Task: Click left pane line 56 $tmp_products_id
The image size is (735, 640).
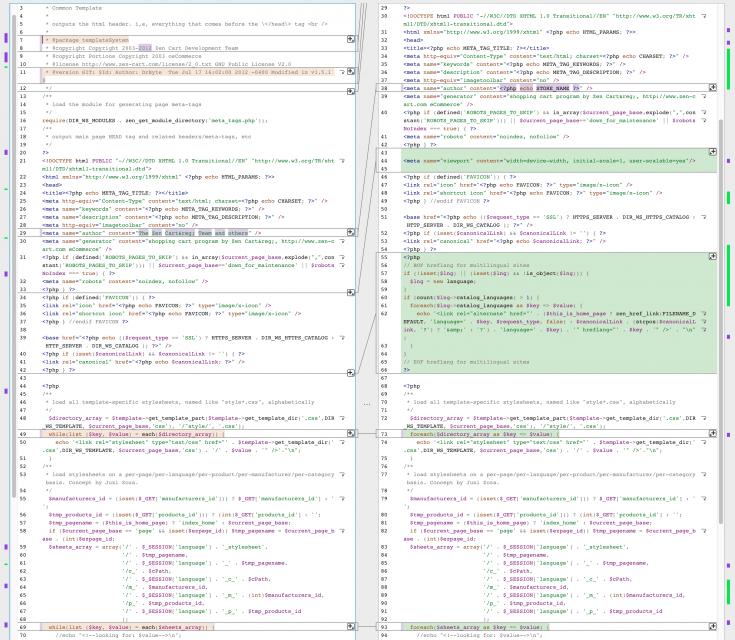Action: tap(185, 515)
